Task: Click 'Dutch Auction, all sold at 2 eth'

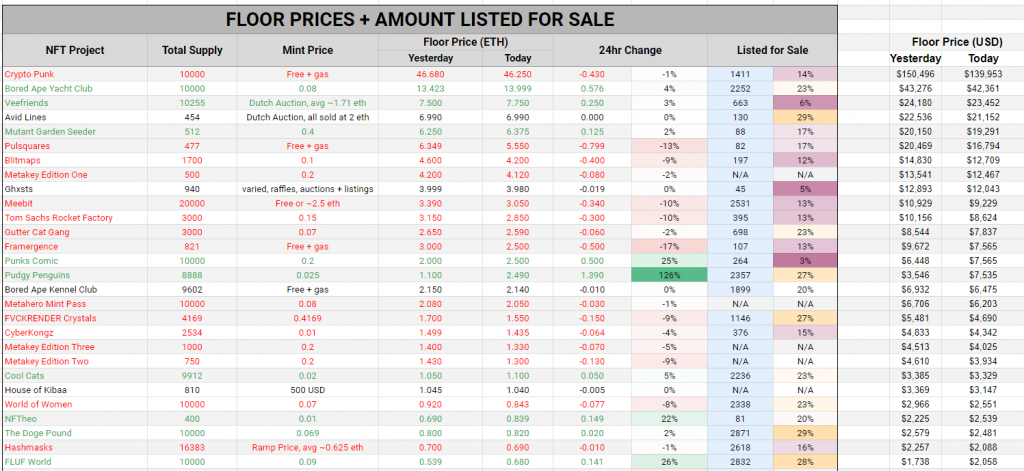Action: tap(308, 118)
